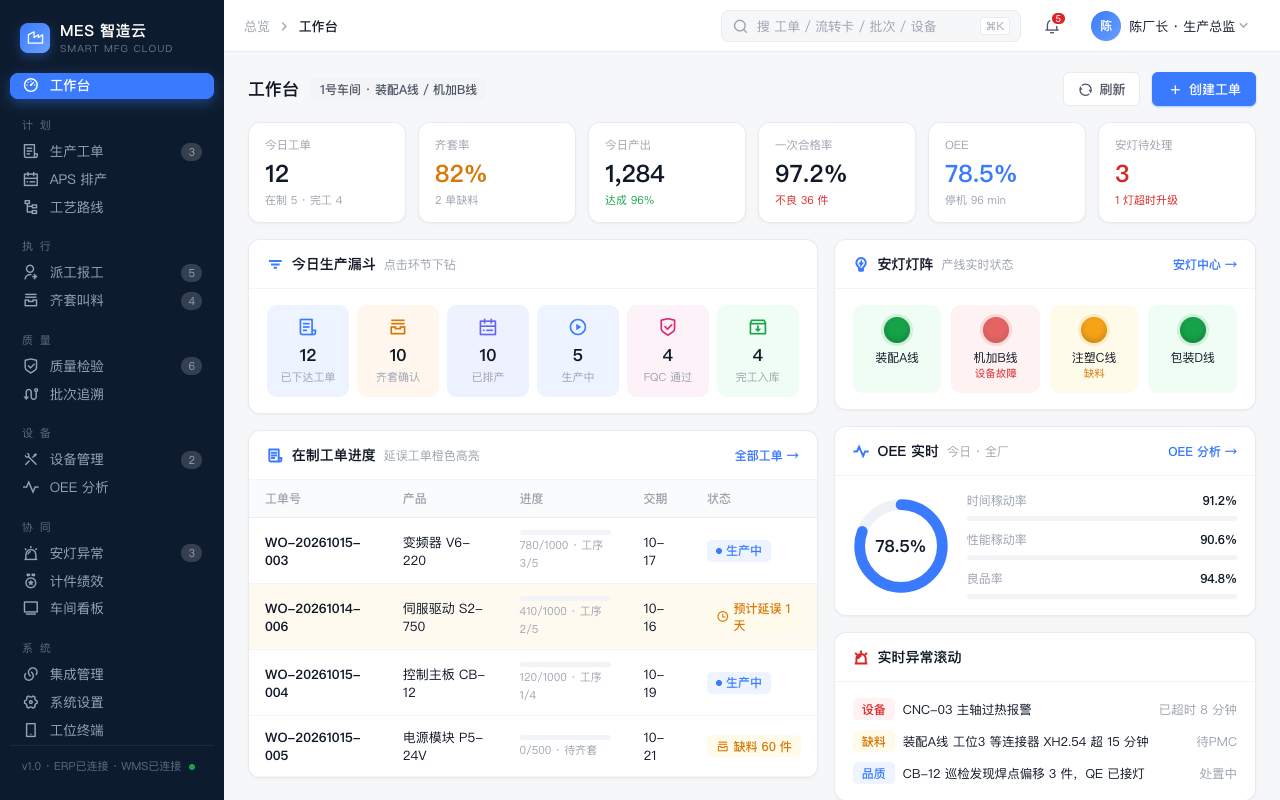
Task: Click the 总览 breadcrumb
Action: [x=257, y=27]
